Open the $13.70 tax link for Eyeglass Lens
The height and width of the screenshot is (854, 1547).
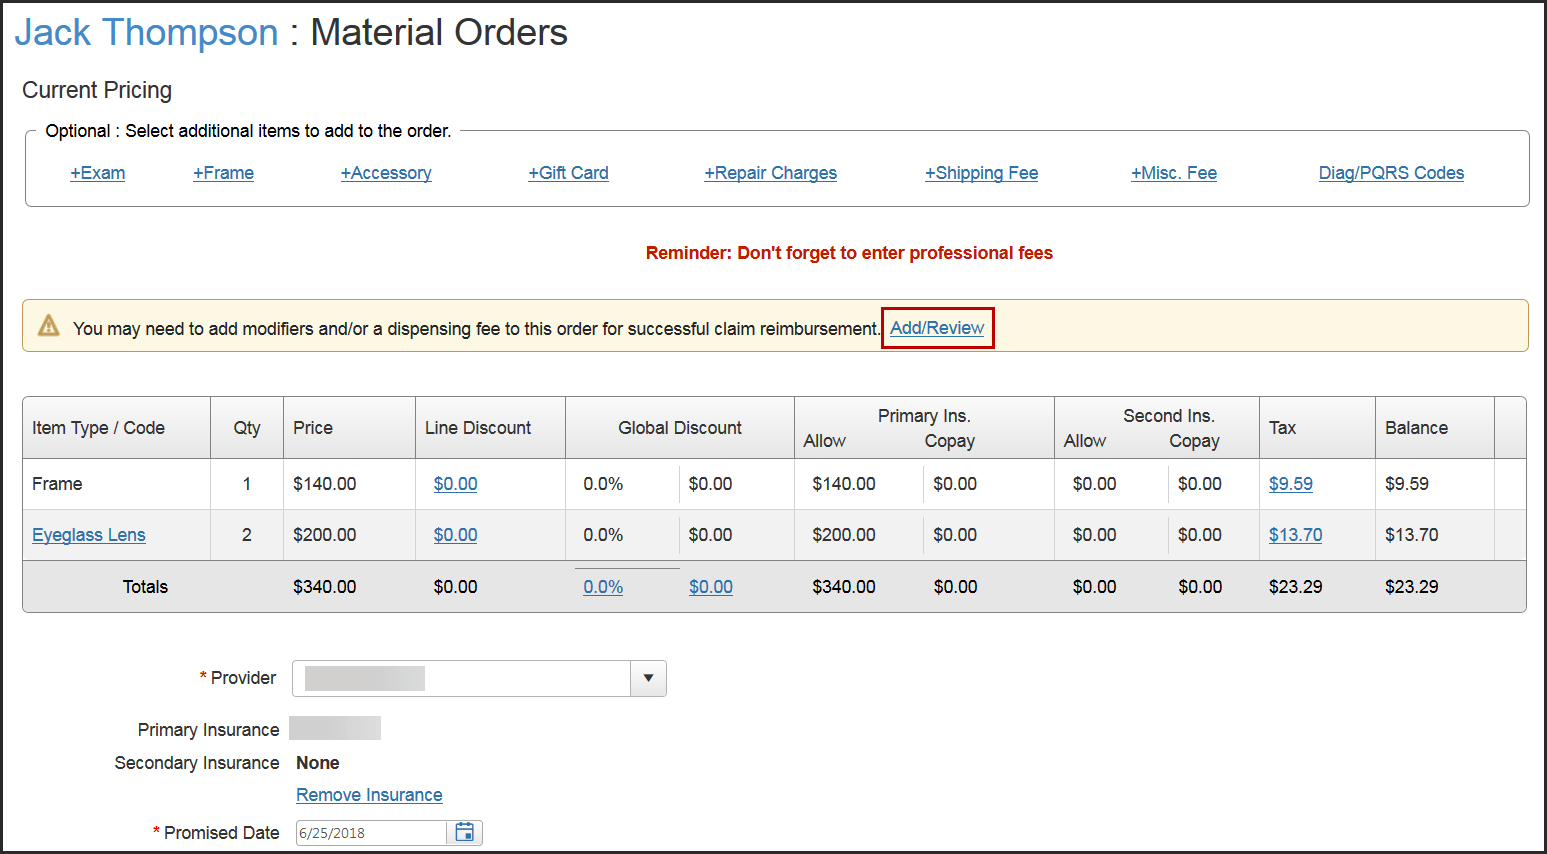pos(1294,534)
